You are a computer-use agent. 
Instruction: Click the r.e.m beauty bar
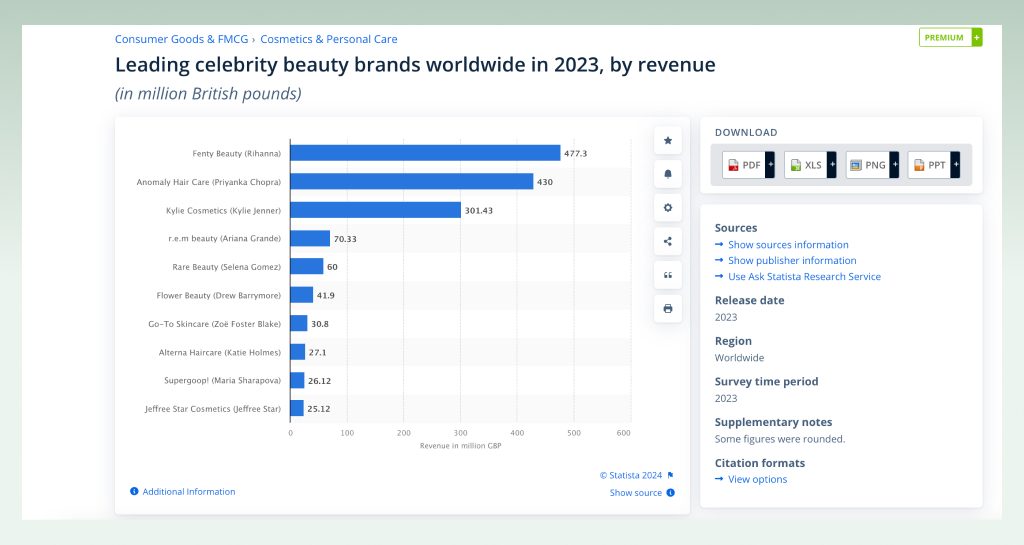click(310, 238)
